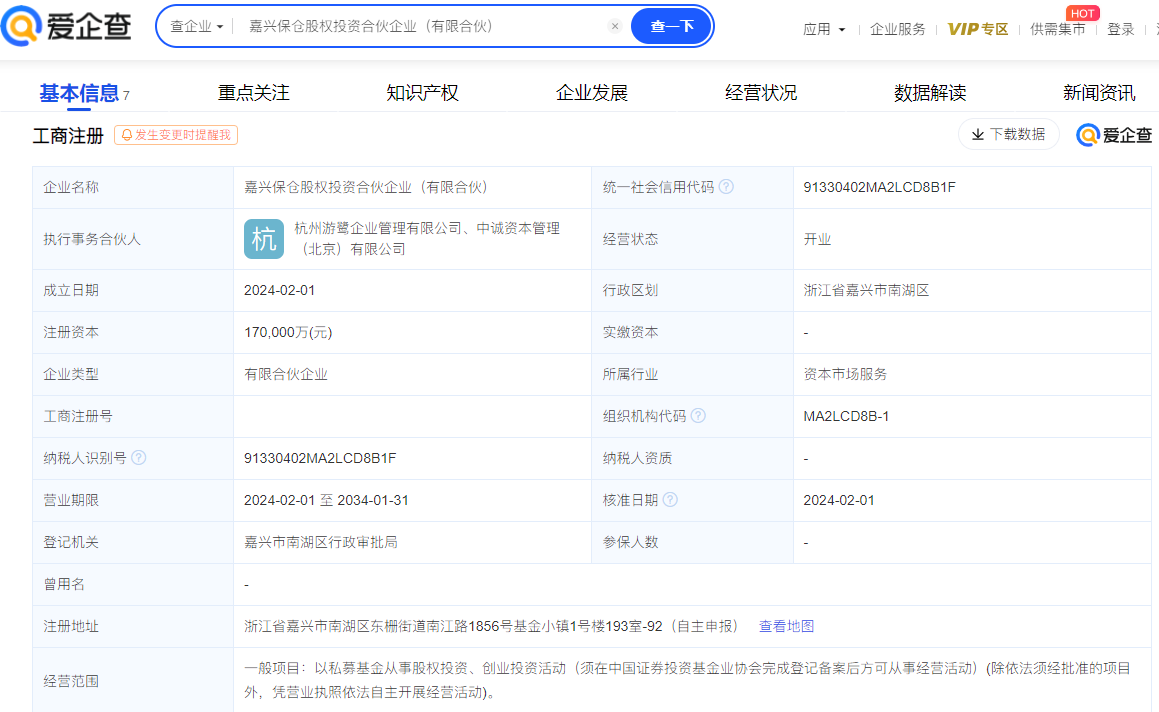The width and height of the screenshot is (1159, 712).
Task: Click the registered address text
Action: pyautogui.click(x=492, y=626)
